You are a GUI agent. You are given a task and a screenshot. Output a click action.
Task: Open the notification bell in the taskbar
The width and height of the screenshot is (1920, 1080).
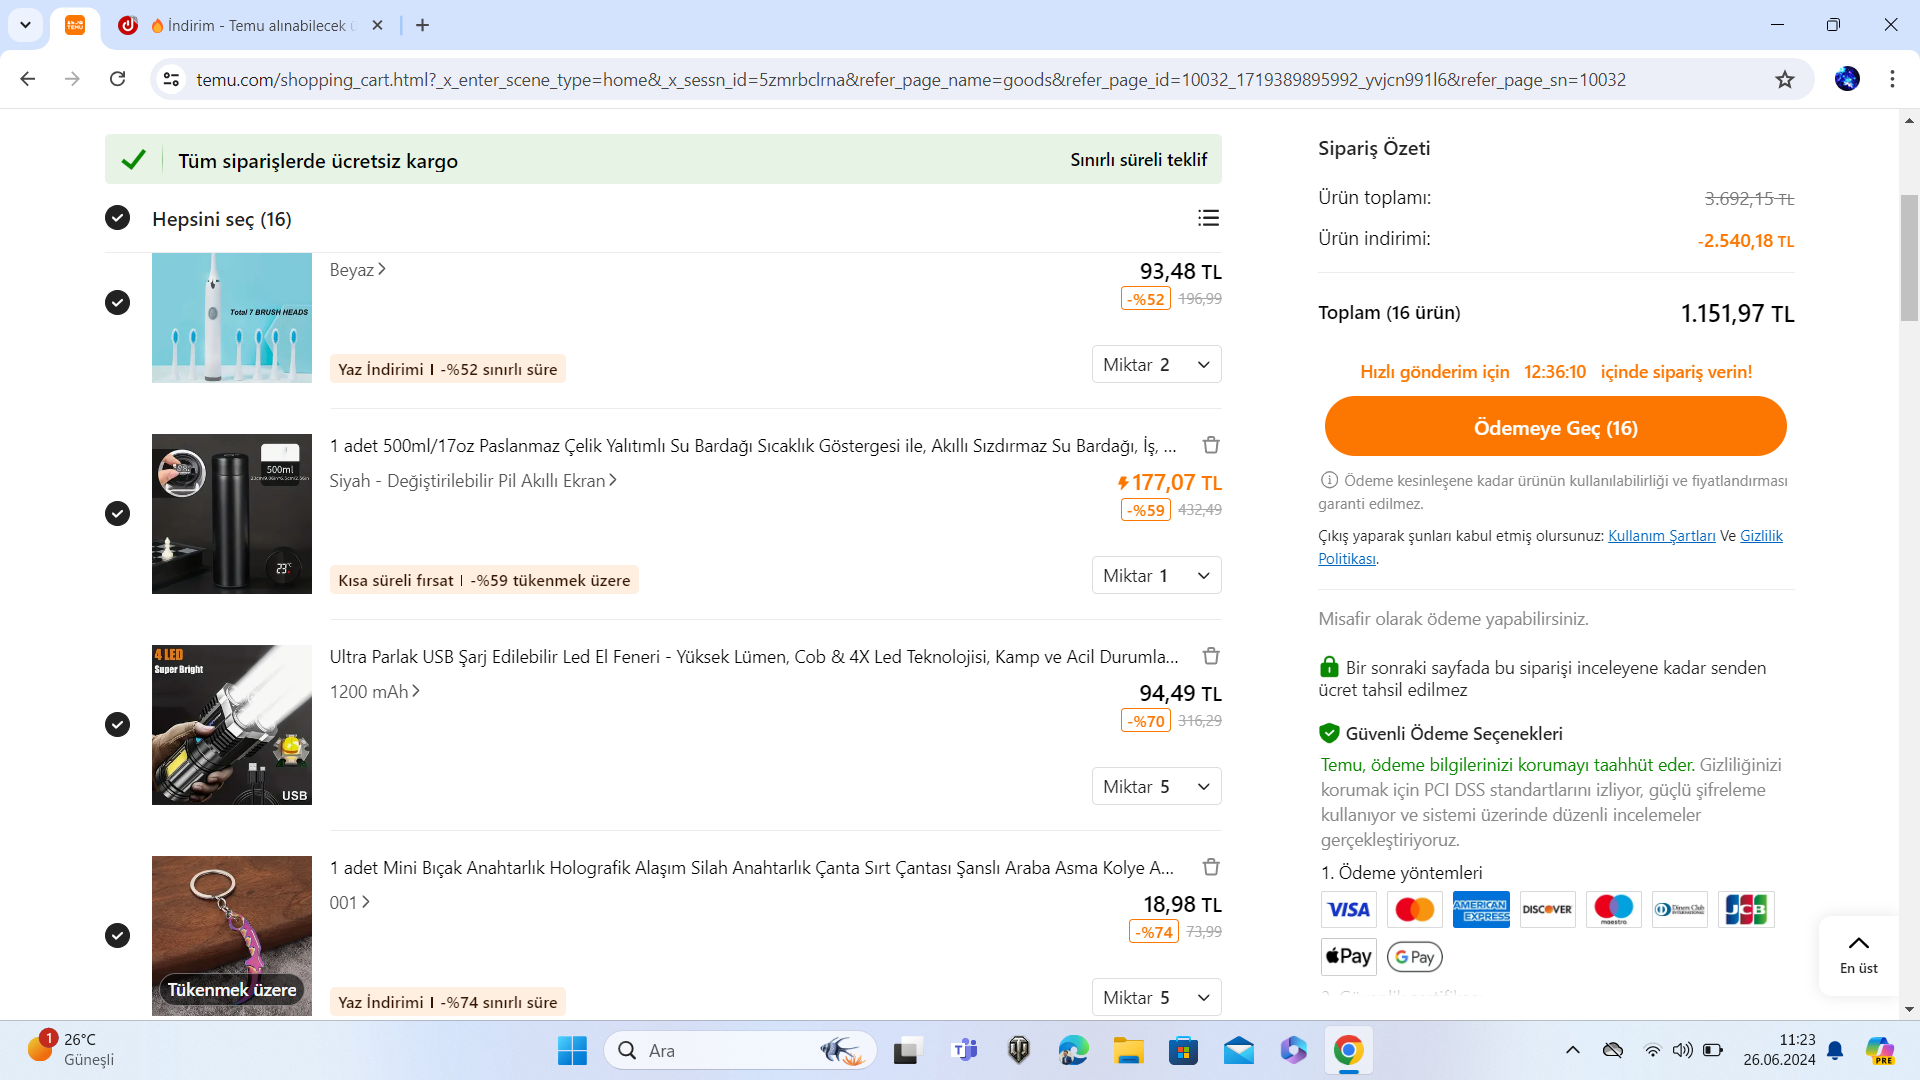coord(1835,1050)
